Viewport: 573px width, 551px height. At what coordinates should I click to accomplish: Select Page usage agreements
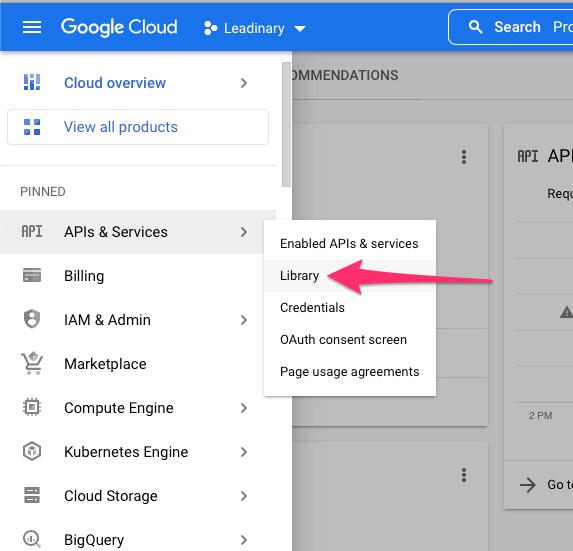pyautogui.click(x=350, y=372)
